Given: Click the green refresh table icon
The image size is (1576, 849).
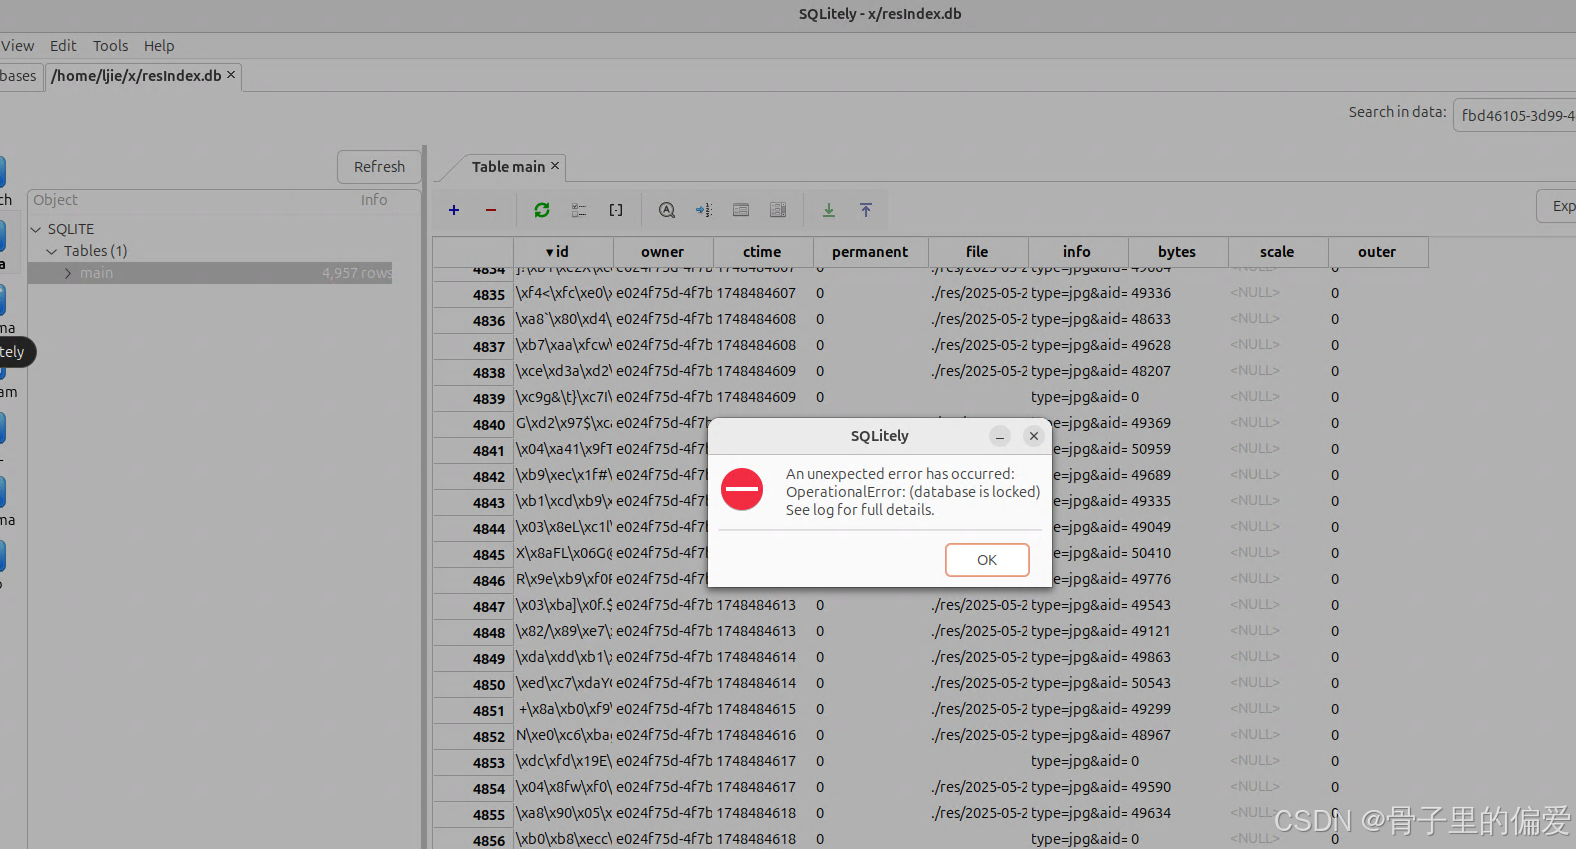Looking at the screenshot, I should click(542, 210).
